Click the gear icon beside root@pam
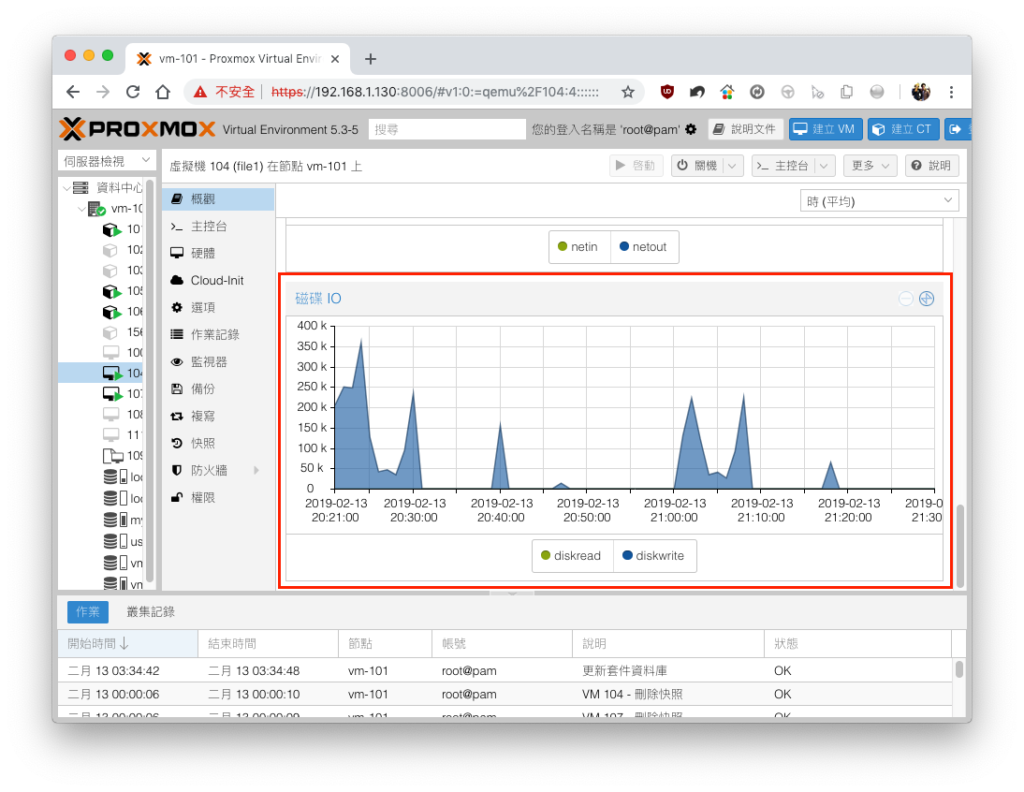This screenshot has height=792, width=1024. coord(690,129)
